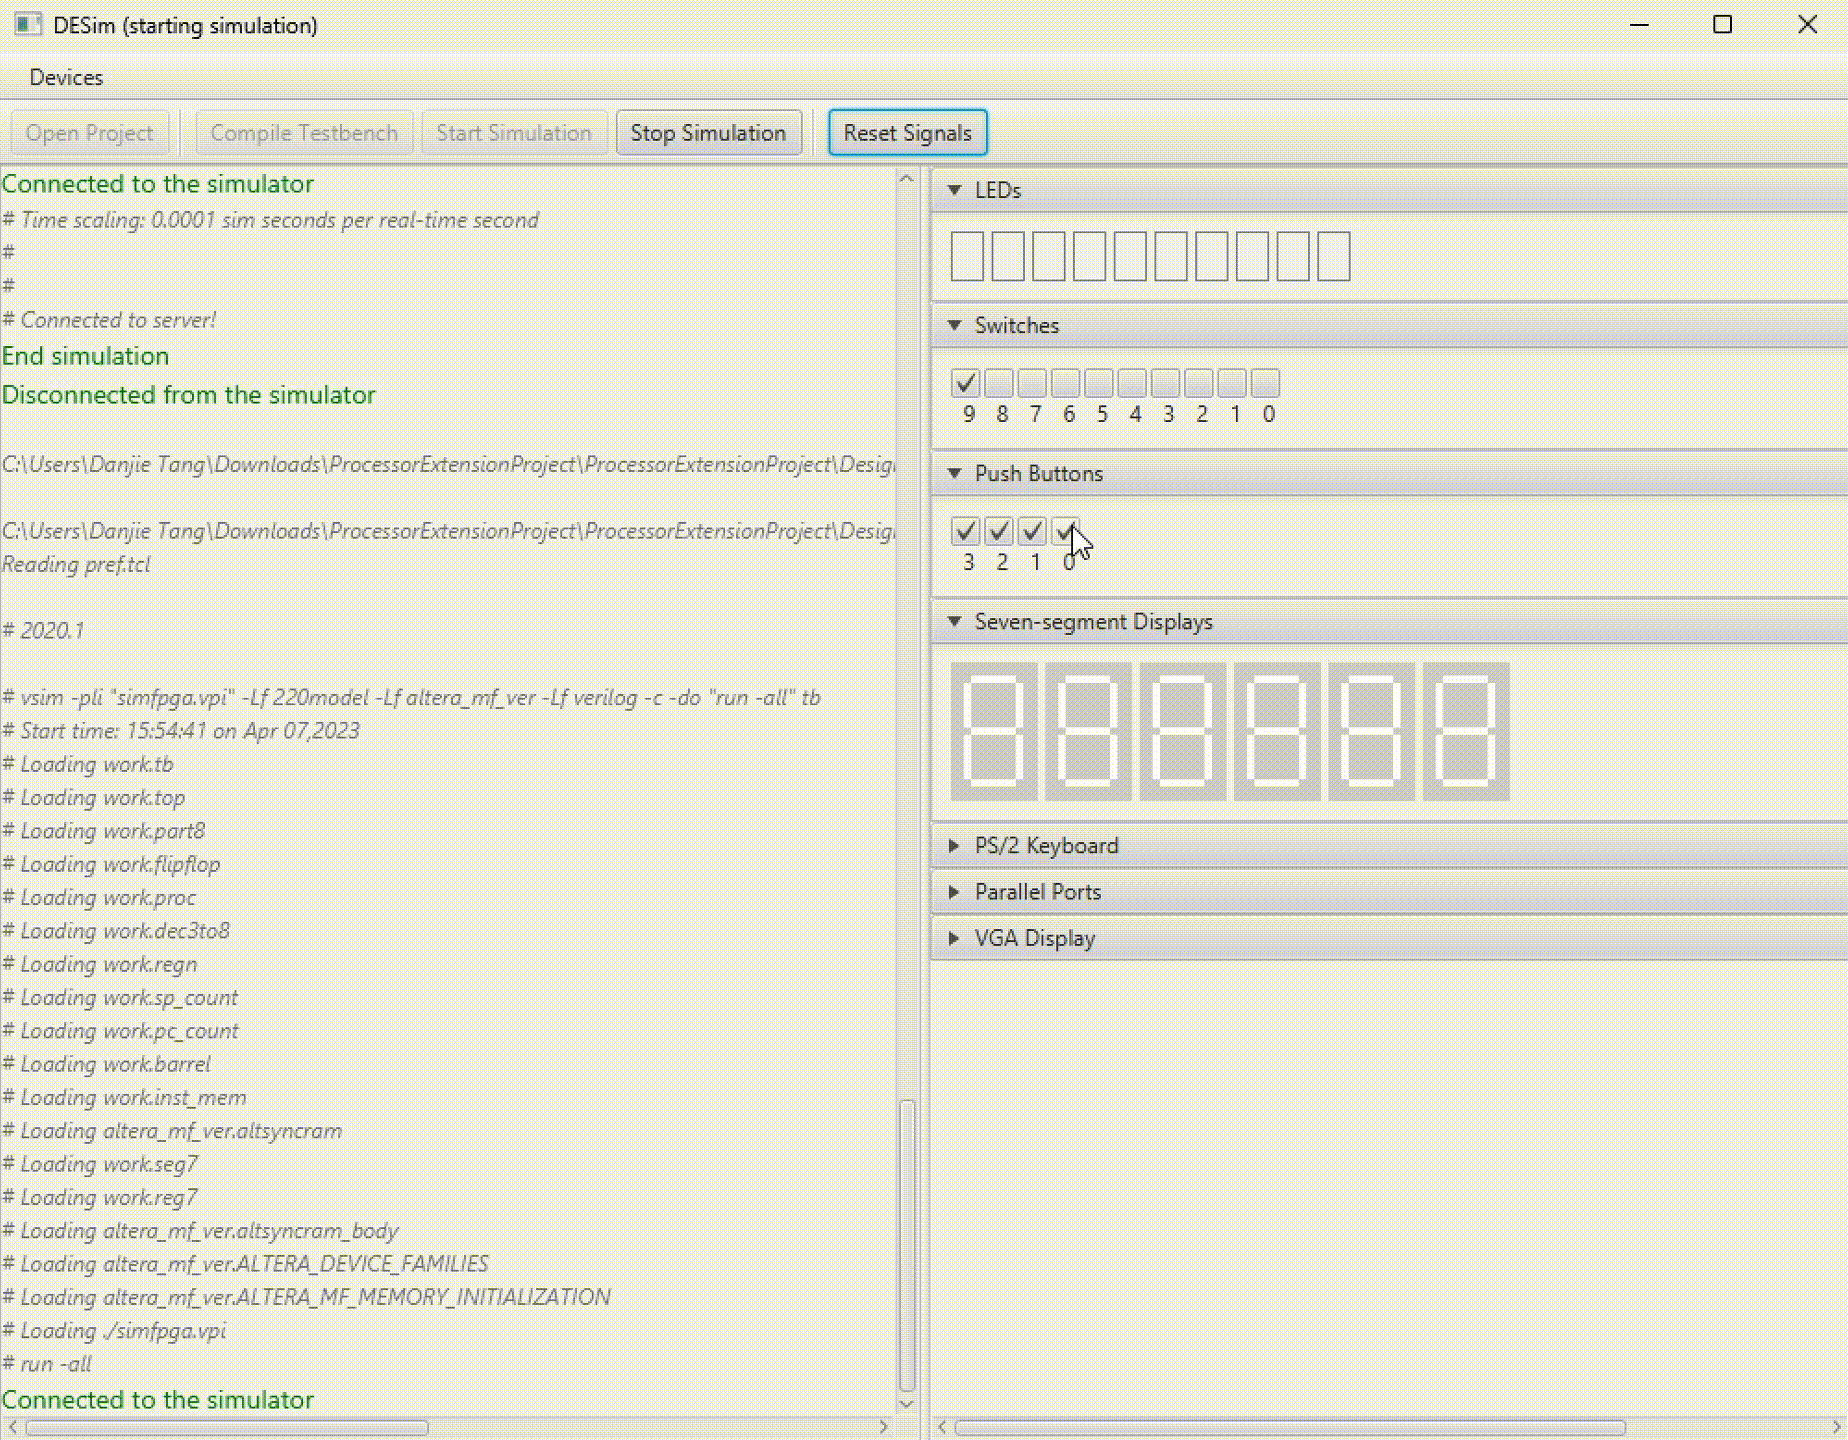Collapse the Push Buttons section
Image resolution: width=1848 pixels, height=1440 pixels.
955,473
